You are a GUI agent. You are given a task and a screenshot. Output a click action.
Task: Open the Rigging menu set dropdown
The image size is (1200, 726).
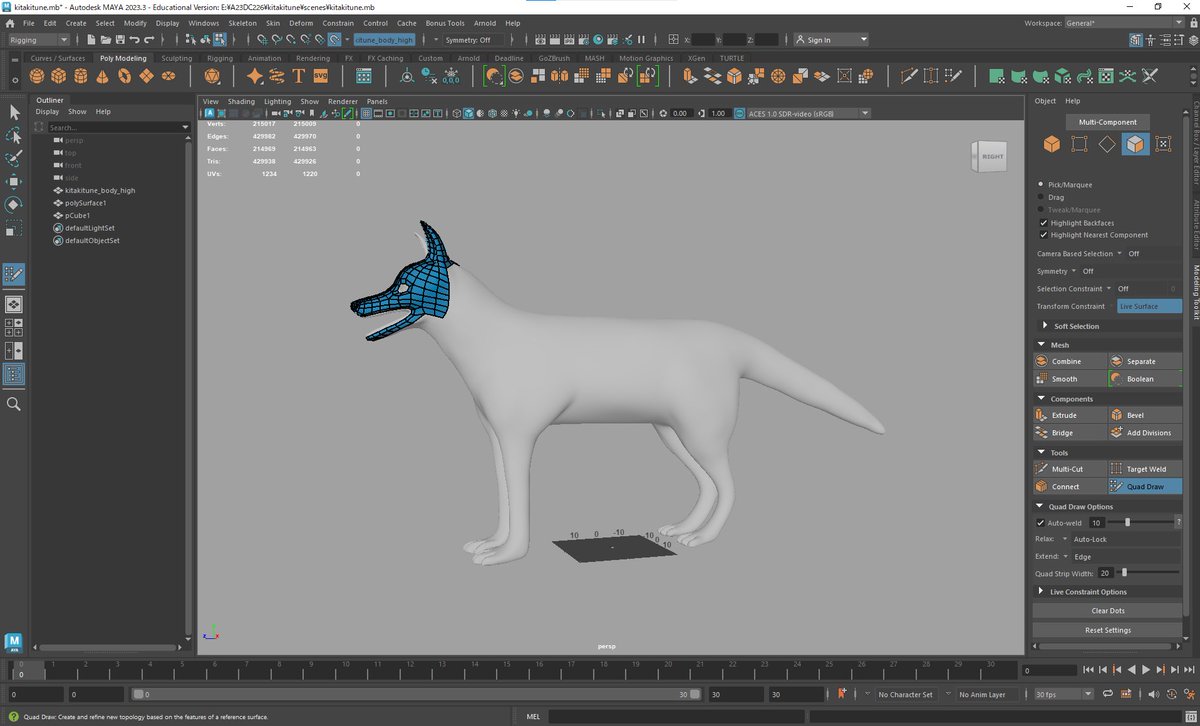pos(38,40)
